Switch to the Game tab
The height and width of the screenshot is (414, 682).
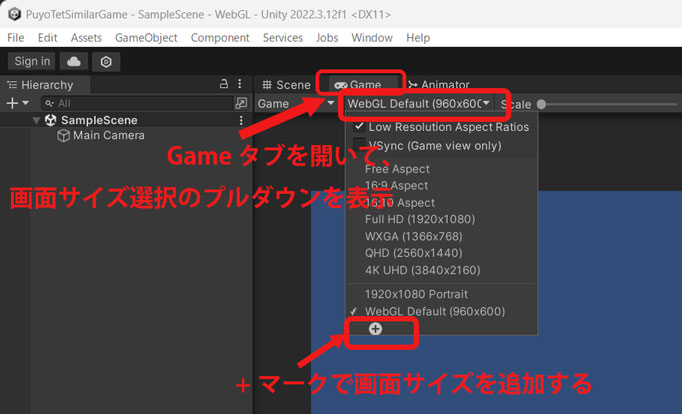click(359, 85)
